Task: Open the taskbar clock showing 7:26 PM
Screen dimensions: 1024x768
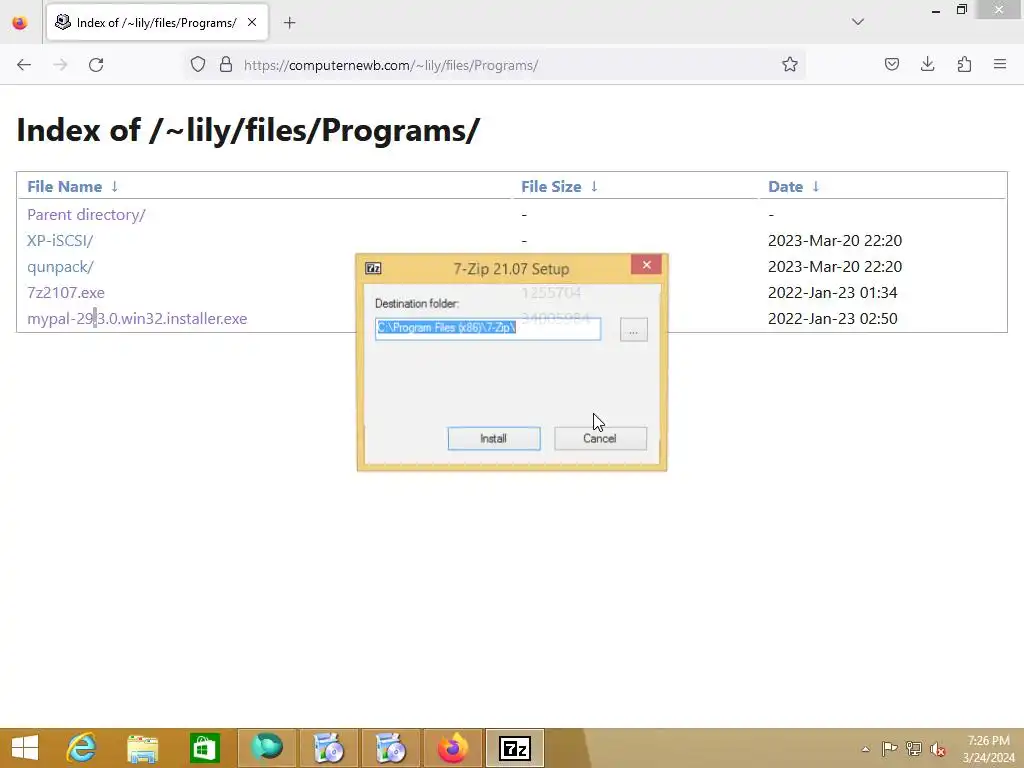Action: point(988,749)
